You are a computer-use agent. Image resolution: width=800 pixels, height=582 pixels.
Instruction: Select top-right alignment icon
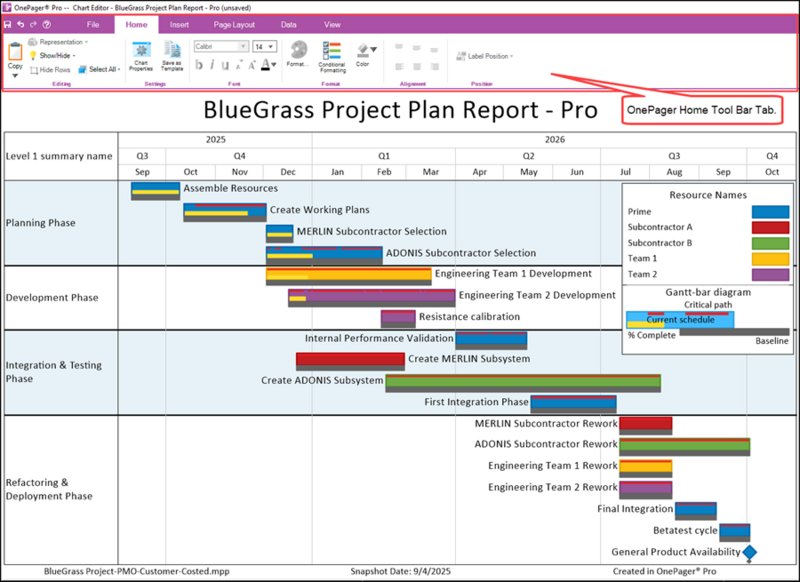[434, 49]
